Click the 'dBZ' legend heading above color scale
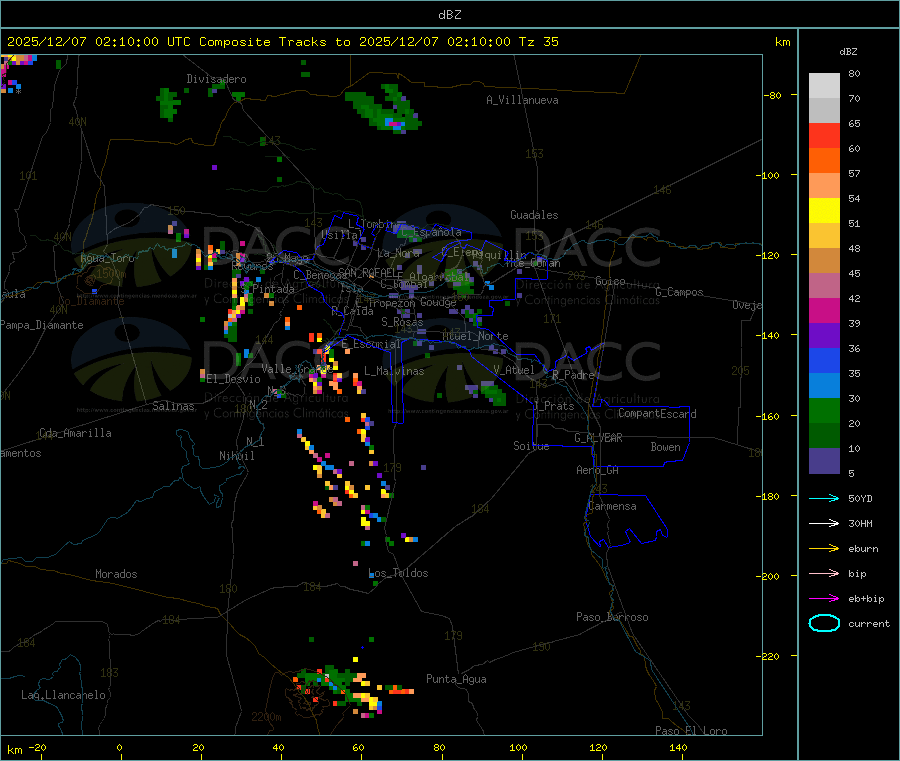 click(x=848, y=52)
